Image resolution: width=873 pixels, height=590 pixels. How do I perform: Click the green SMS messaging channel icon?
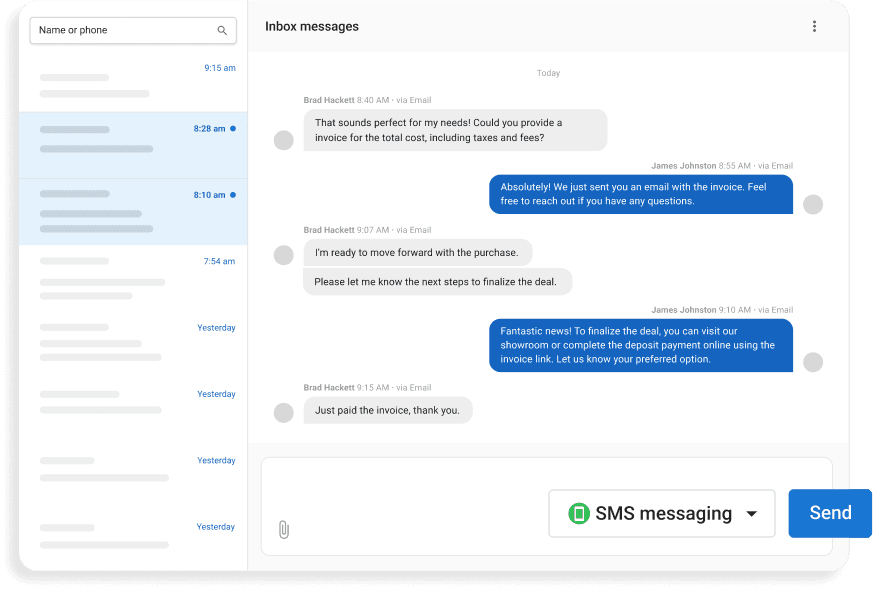click(580, 513)
